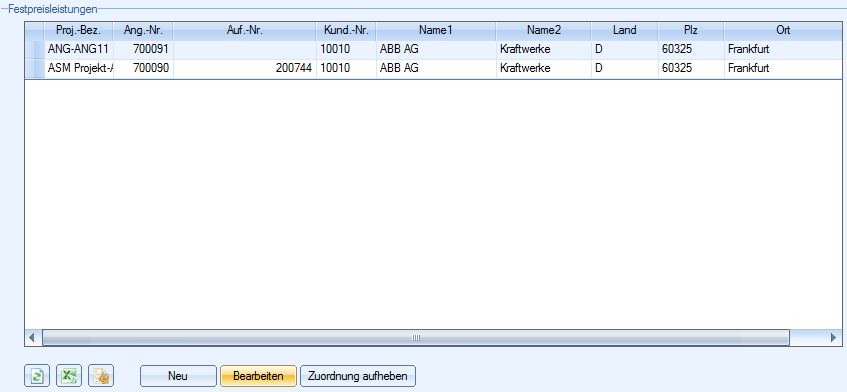Click Land value D in the 700090 row
847x392 pixels.
click(x=624, y=69)
